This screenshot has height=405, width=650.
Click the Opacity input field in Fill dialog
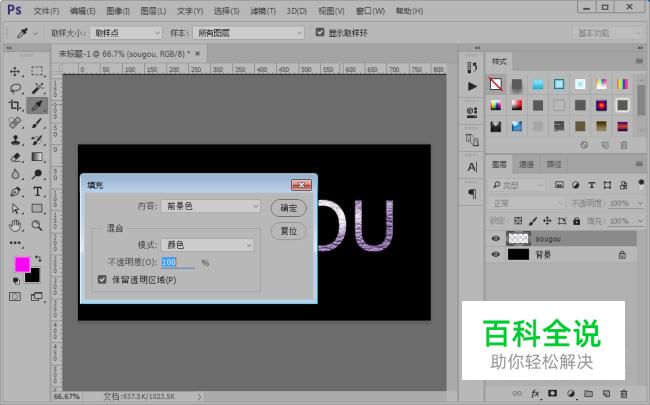(177, 262)
